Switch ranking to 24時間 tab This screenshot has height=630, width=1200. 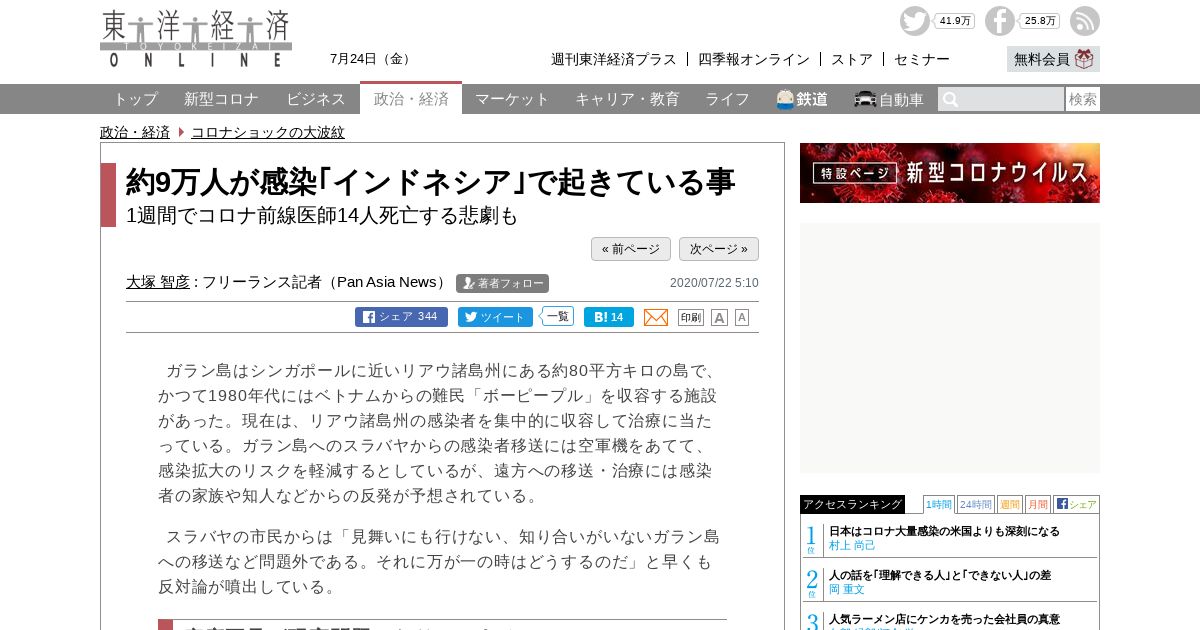(x=975, y=504)
